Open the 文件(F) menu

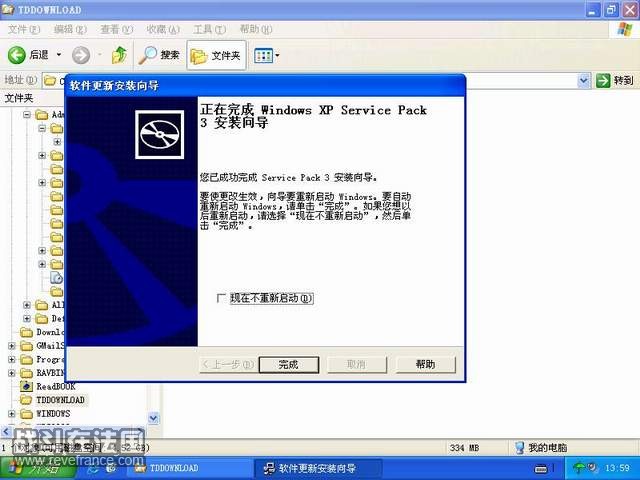point(24,29)
